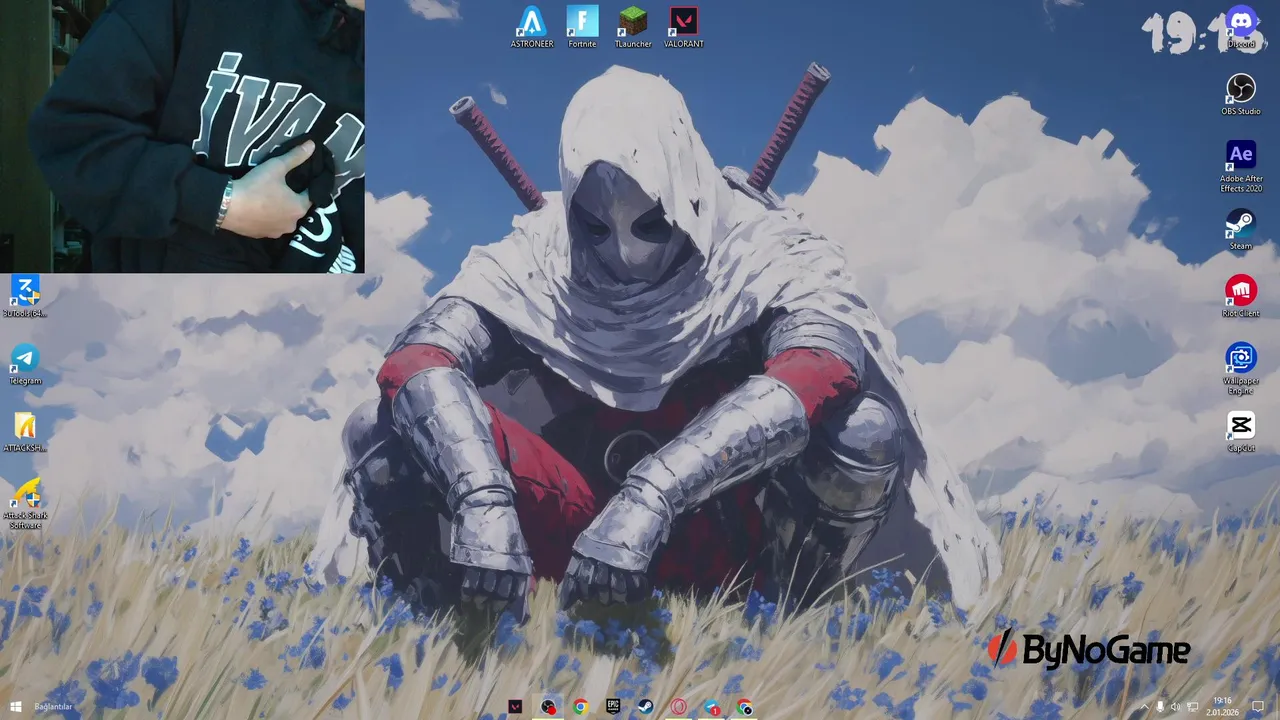Viewport: 1280px width, 720px height.
Task: Open Steam from the taskbar
Action: point(646,707)
